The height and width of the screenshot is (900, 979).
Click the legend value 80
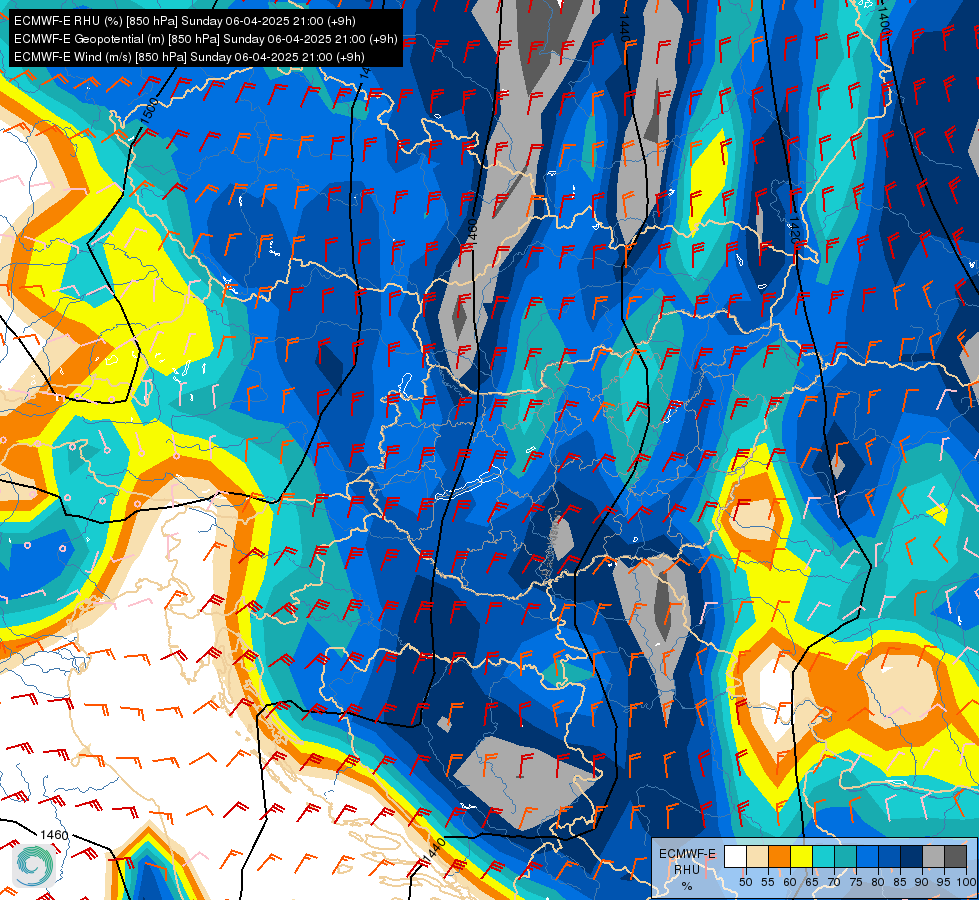click(x=878, y=882)
